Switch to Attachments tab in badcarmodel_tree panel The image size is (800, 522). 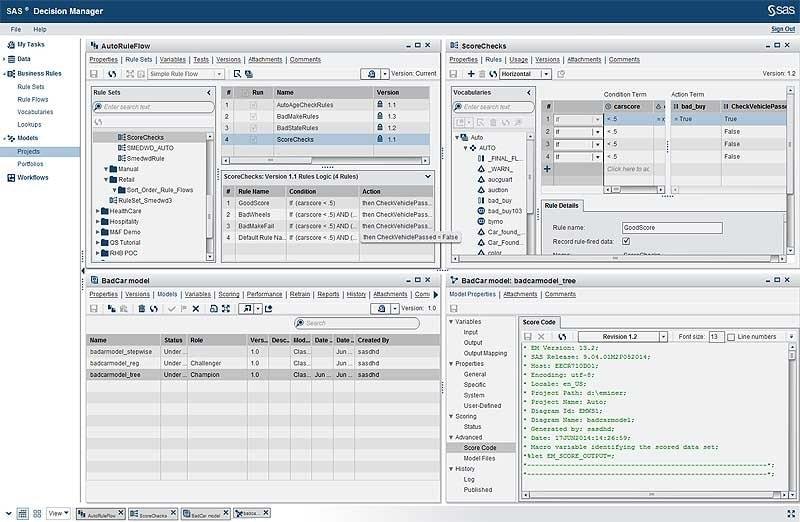tap(520, 294)
